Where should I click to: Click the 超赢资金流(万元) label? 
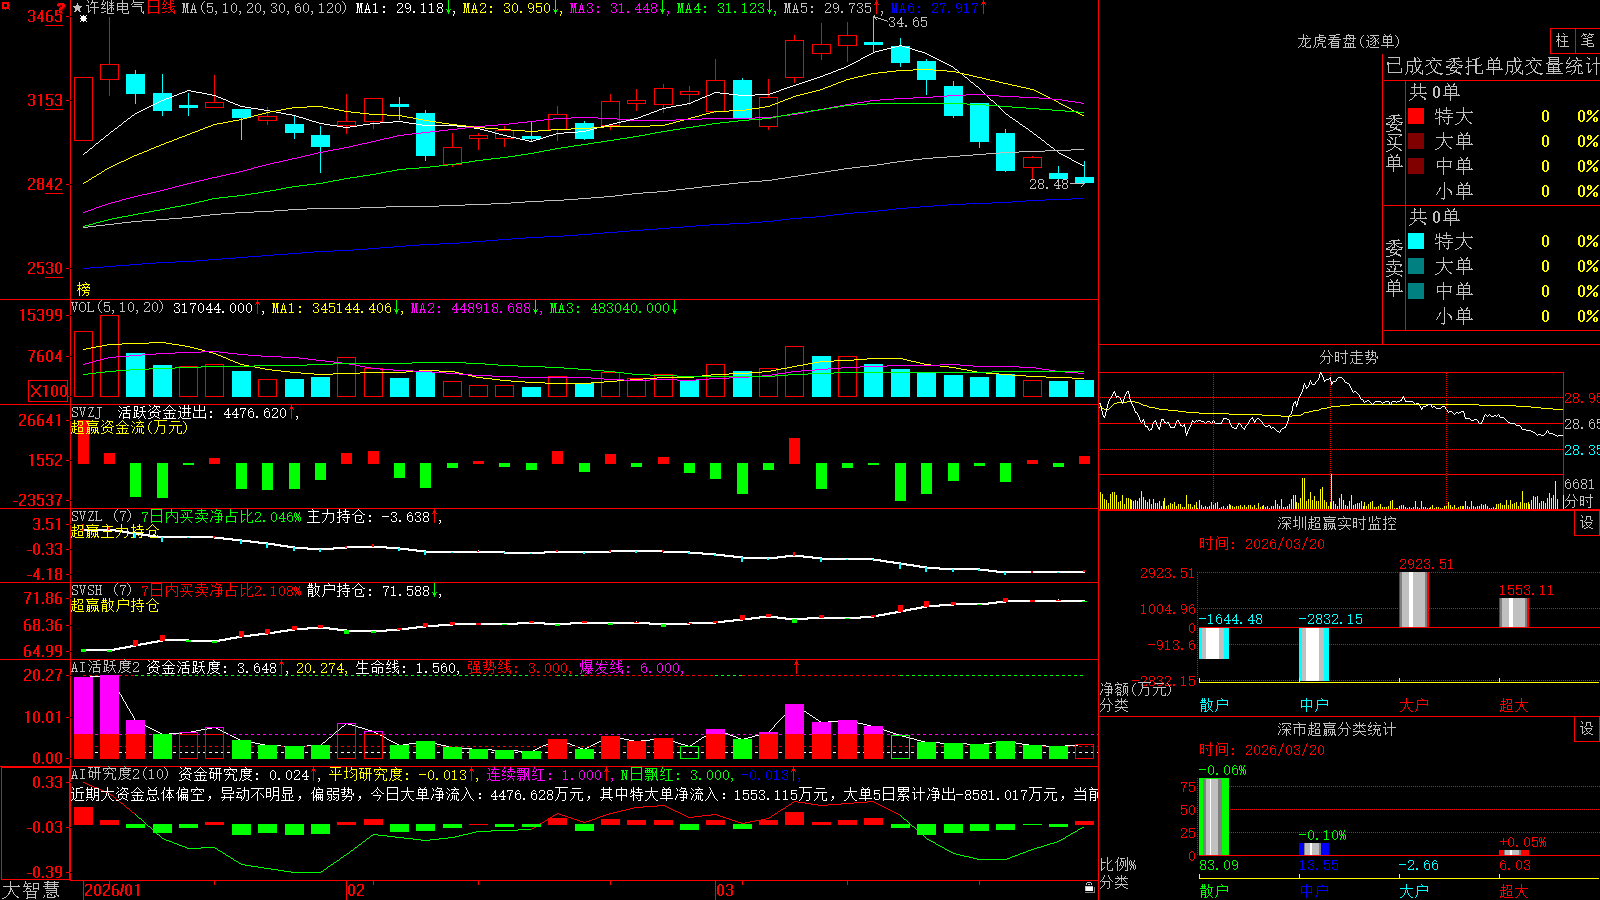129,427
